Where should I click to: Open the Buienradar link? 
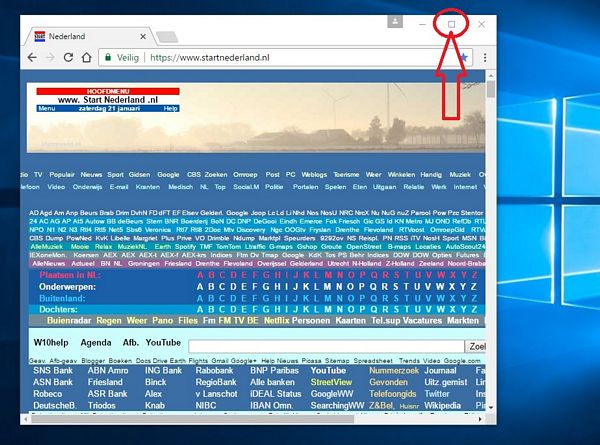69,321
